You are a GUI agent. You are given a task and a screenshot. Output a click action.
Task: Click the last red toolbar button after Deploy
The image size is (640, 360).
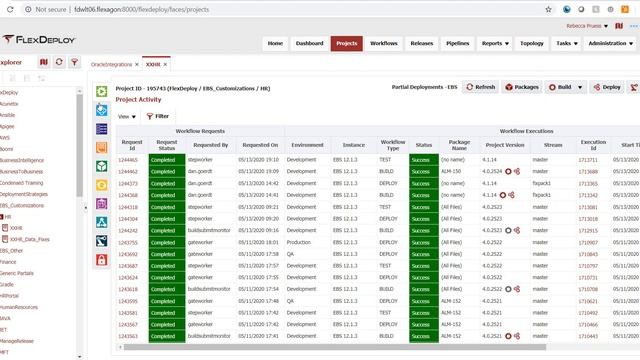coord(634,87)
